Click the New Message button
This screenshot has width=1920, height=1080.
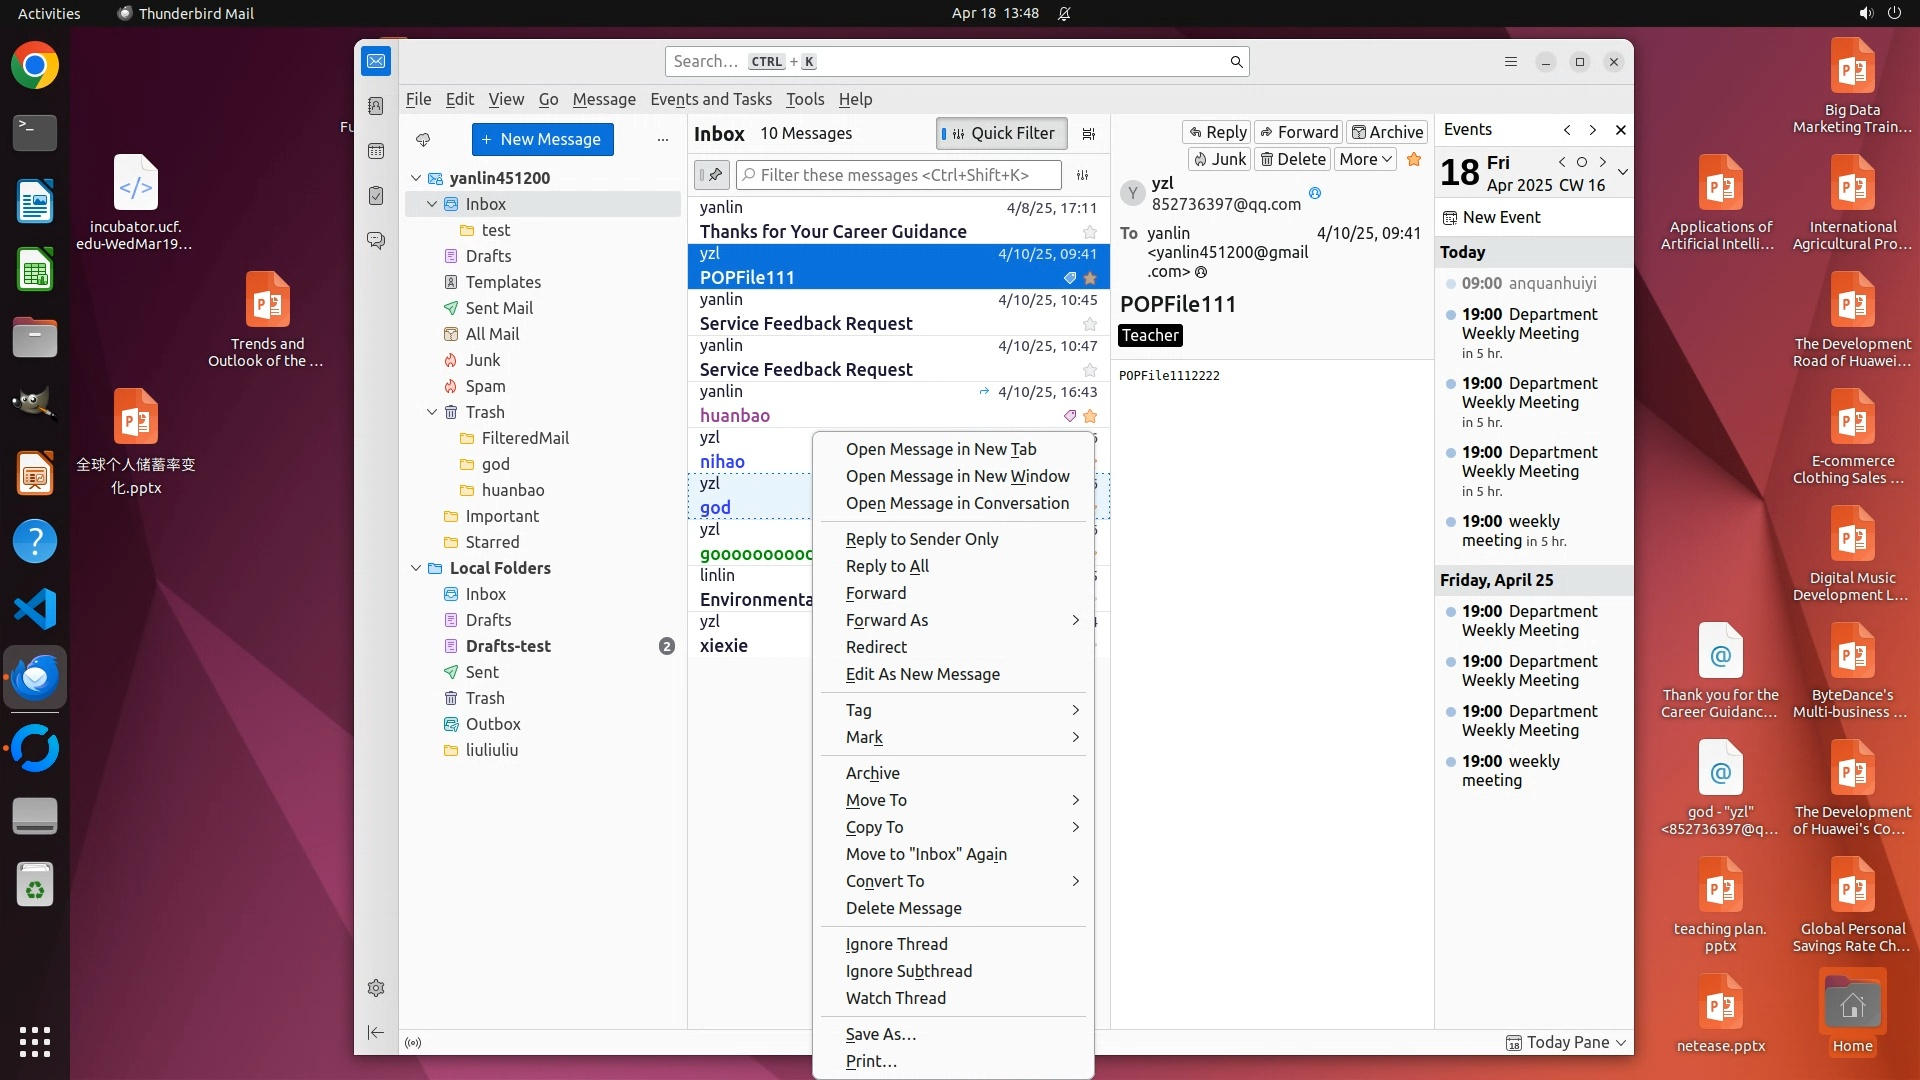coord(542,140)
